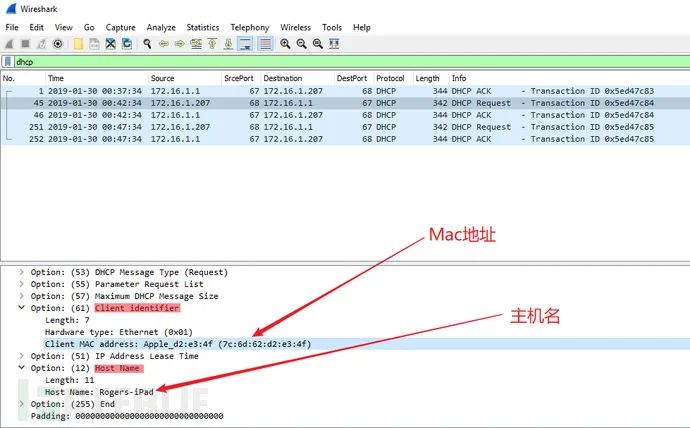Click the zoom in magnifier icon
The width and height of the screenshot is (690, 428).
[285, 44]
